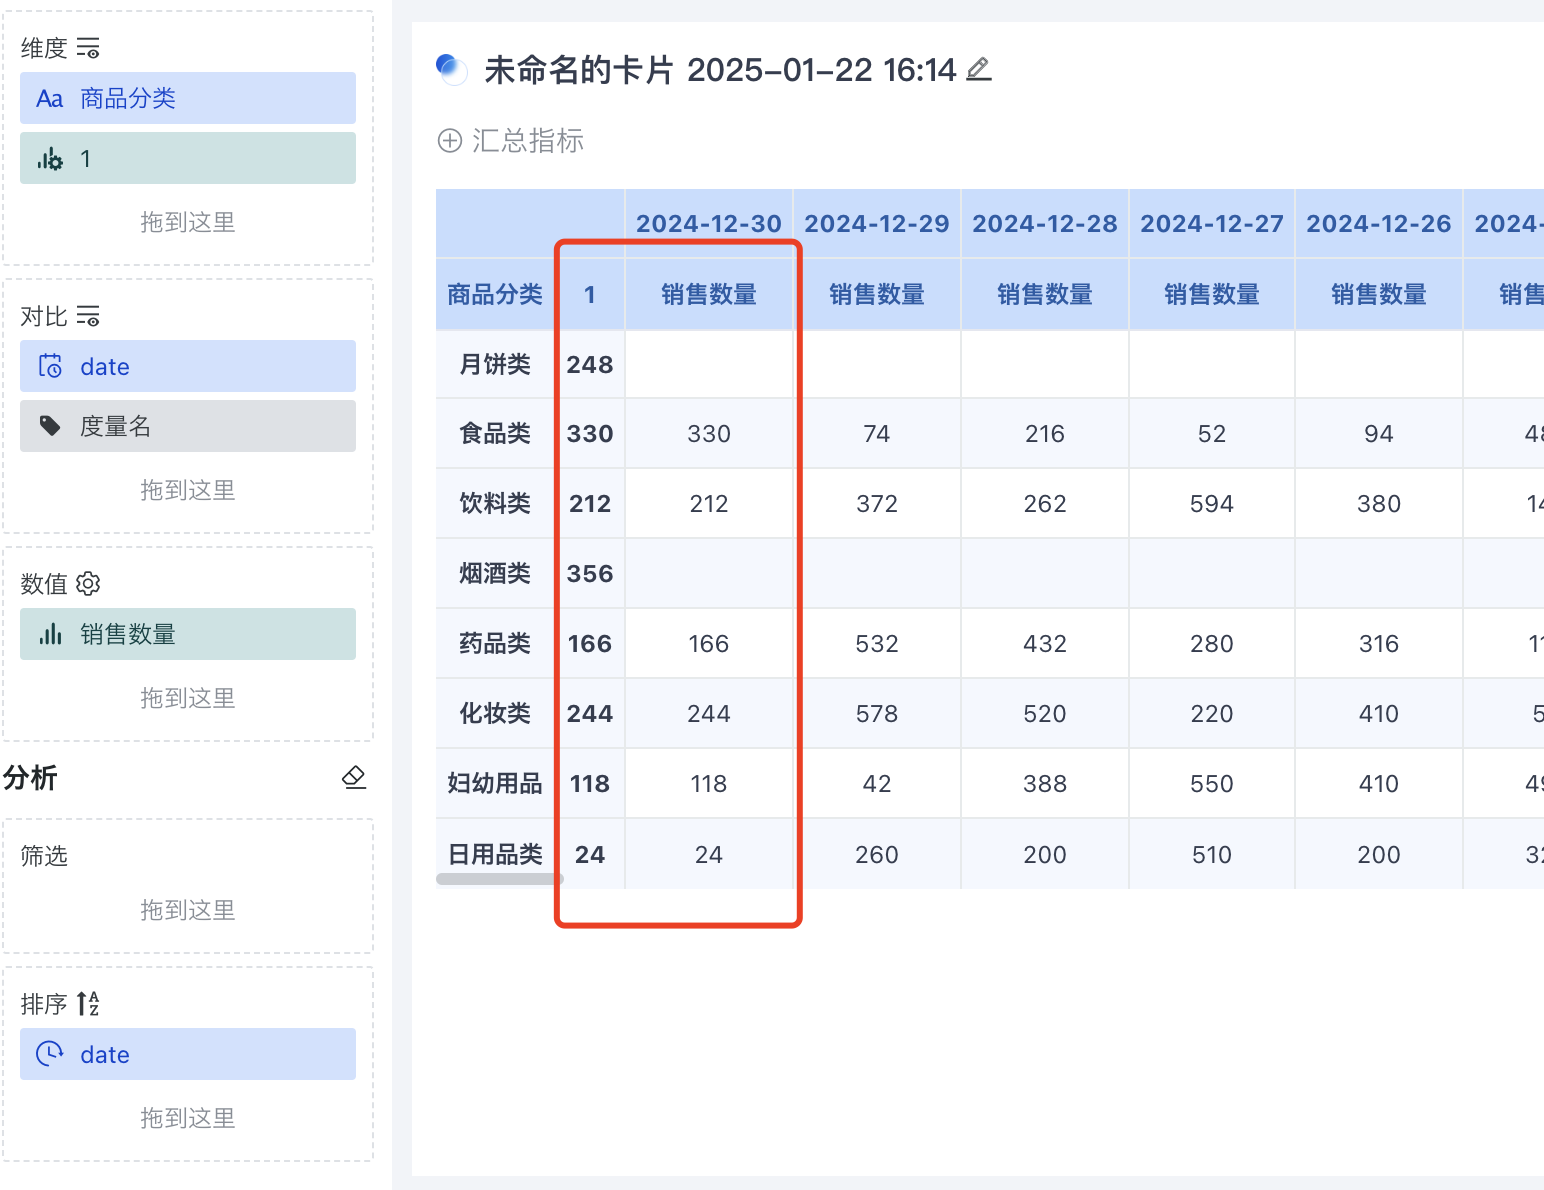Click the chart-gear icon on field 1
1544x1190 pixels.
click(x=50, y=158)
